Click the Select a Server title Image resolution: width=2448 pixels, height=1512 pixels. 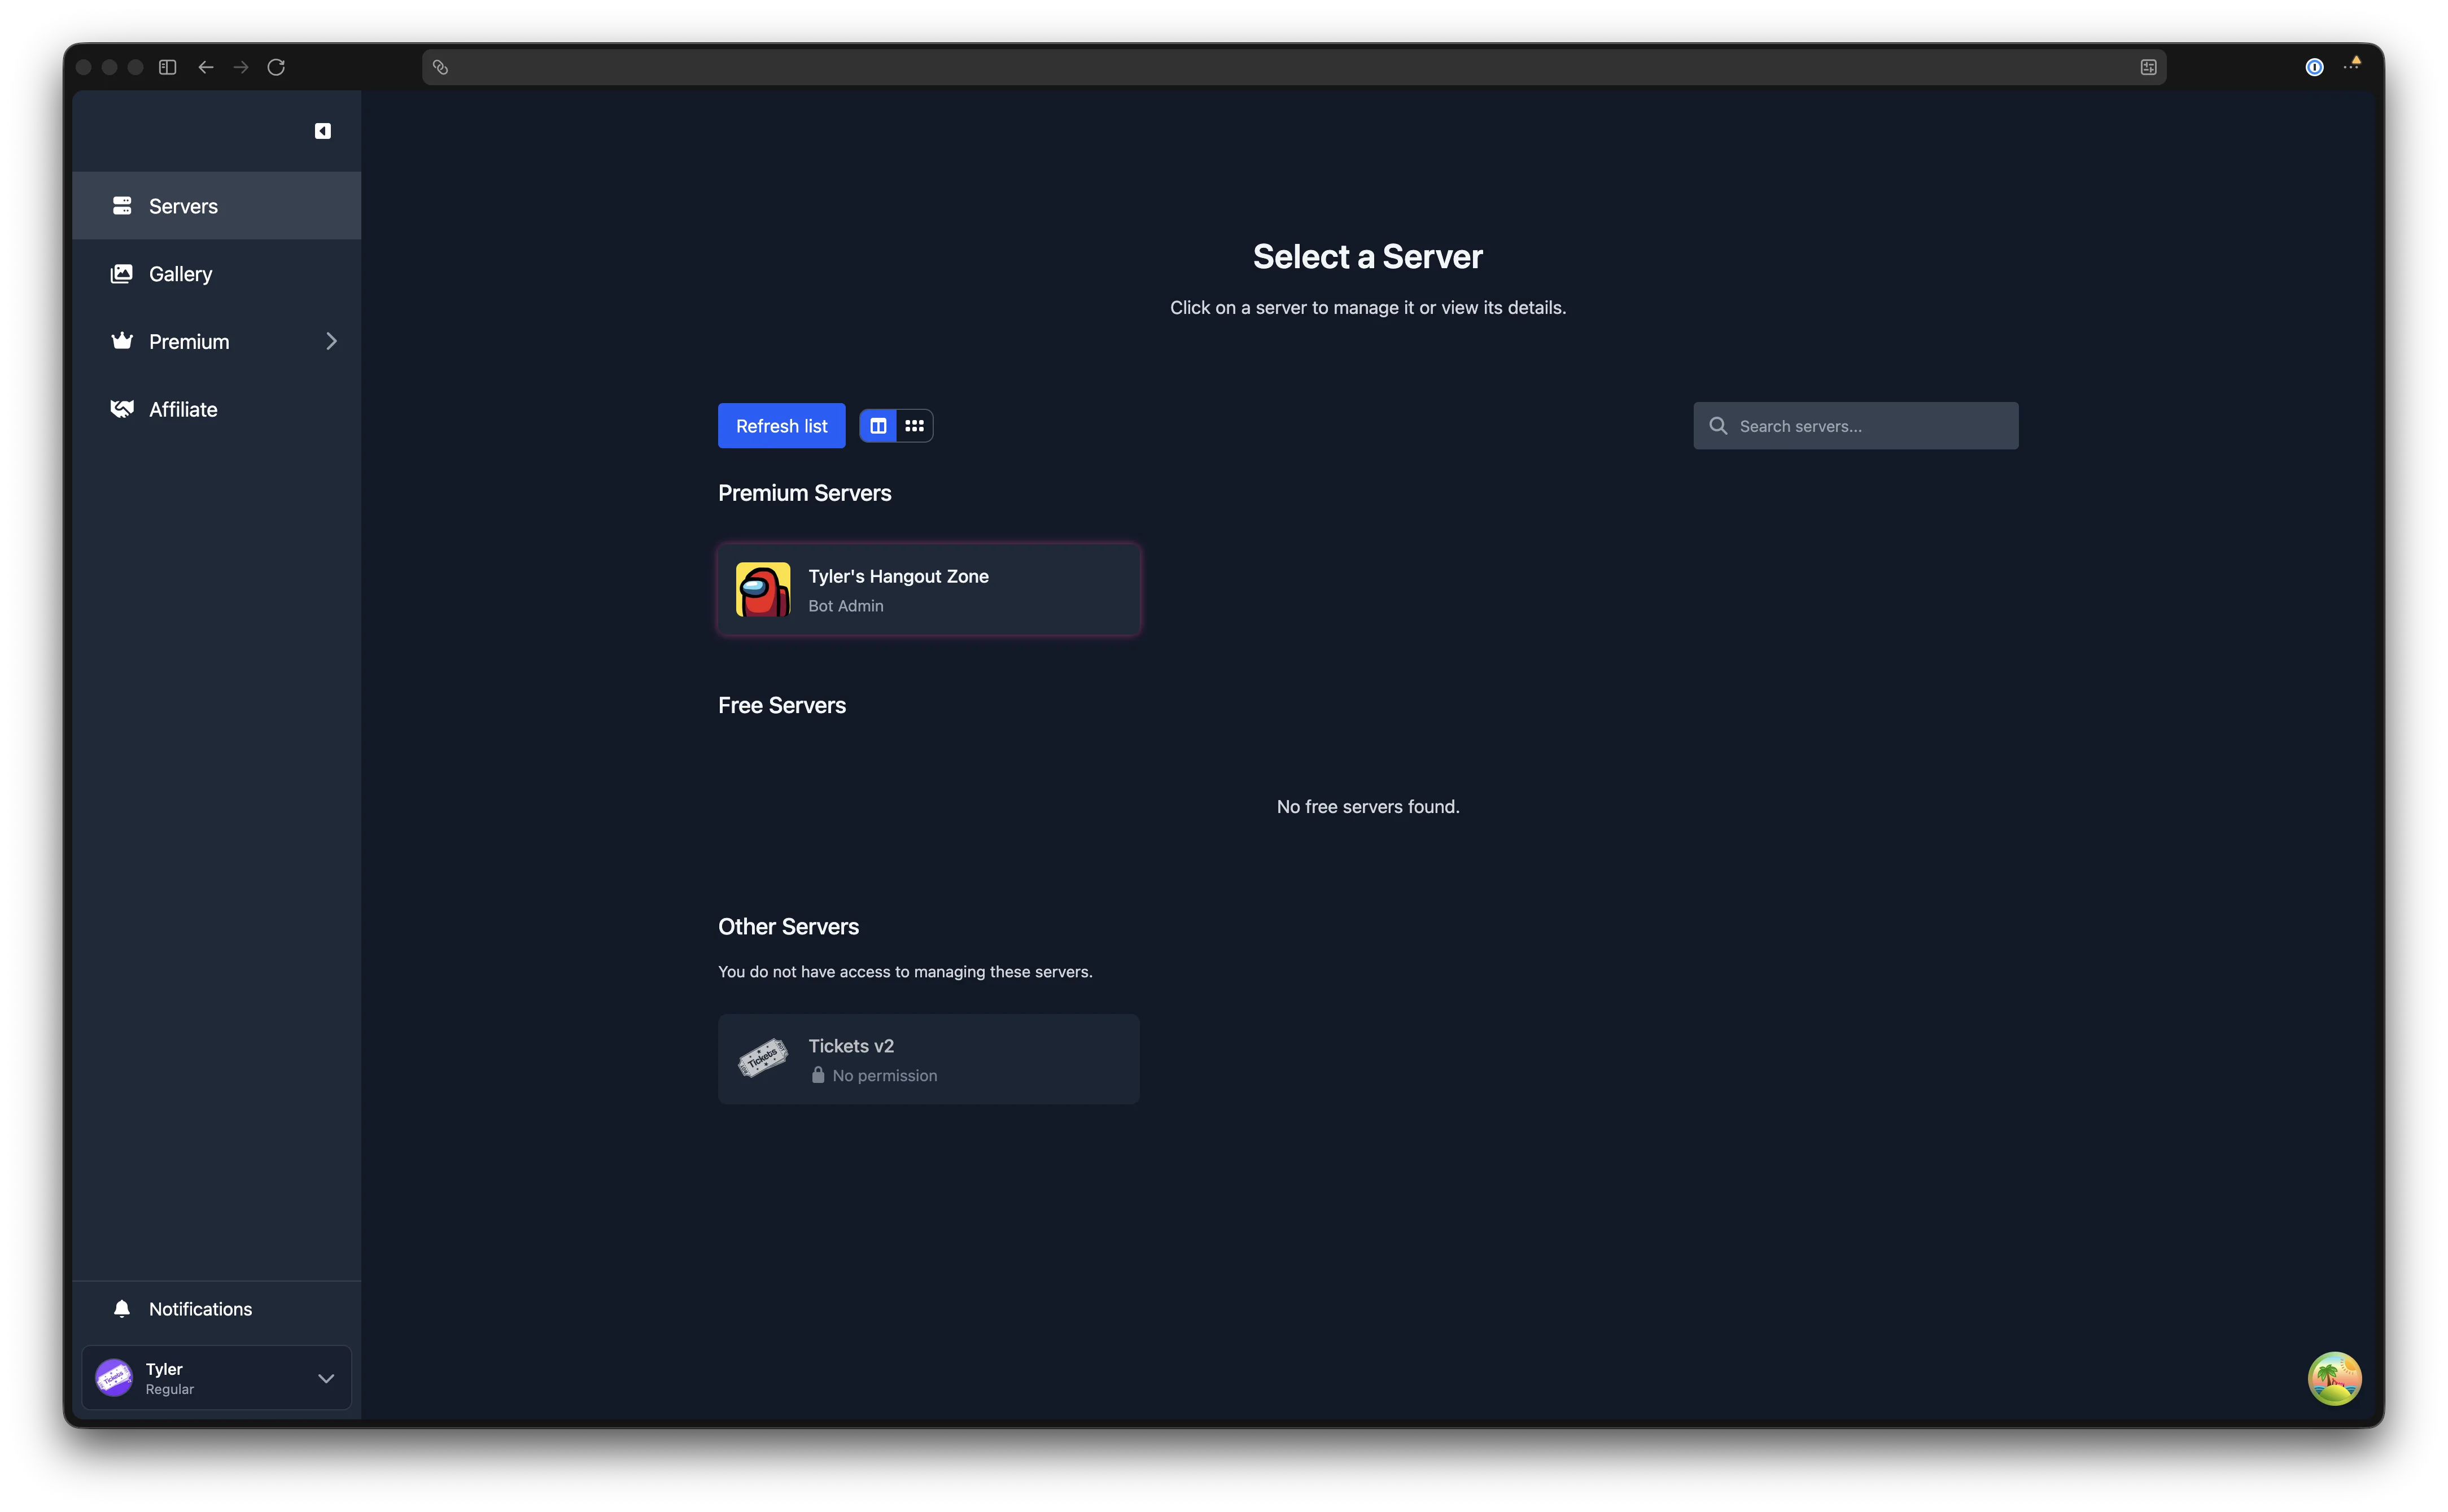click(x=1367, y=257)
